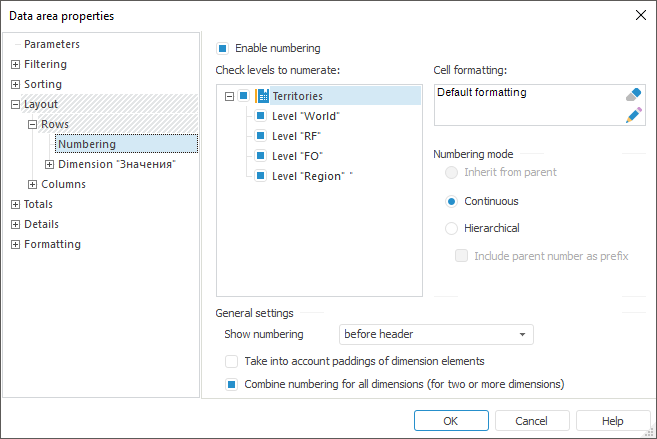Toggle the Enable numbering checkbox
657x439 pixels.
point(223,48)
